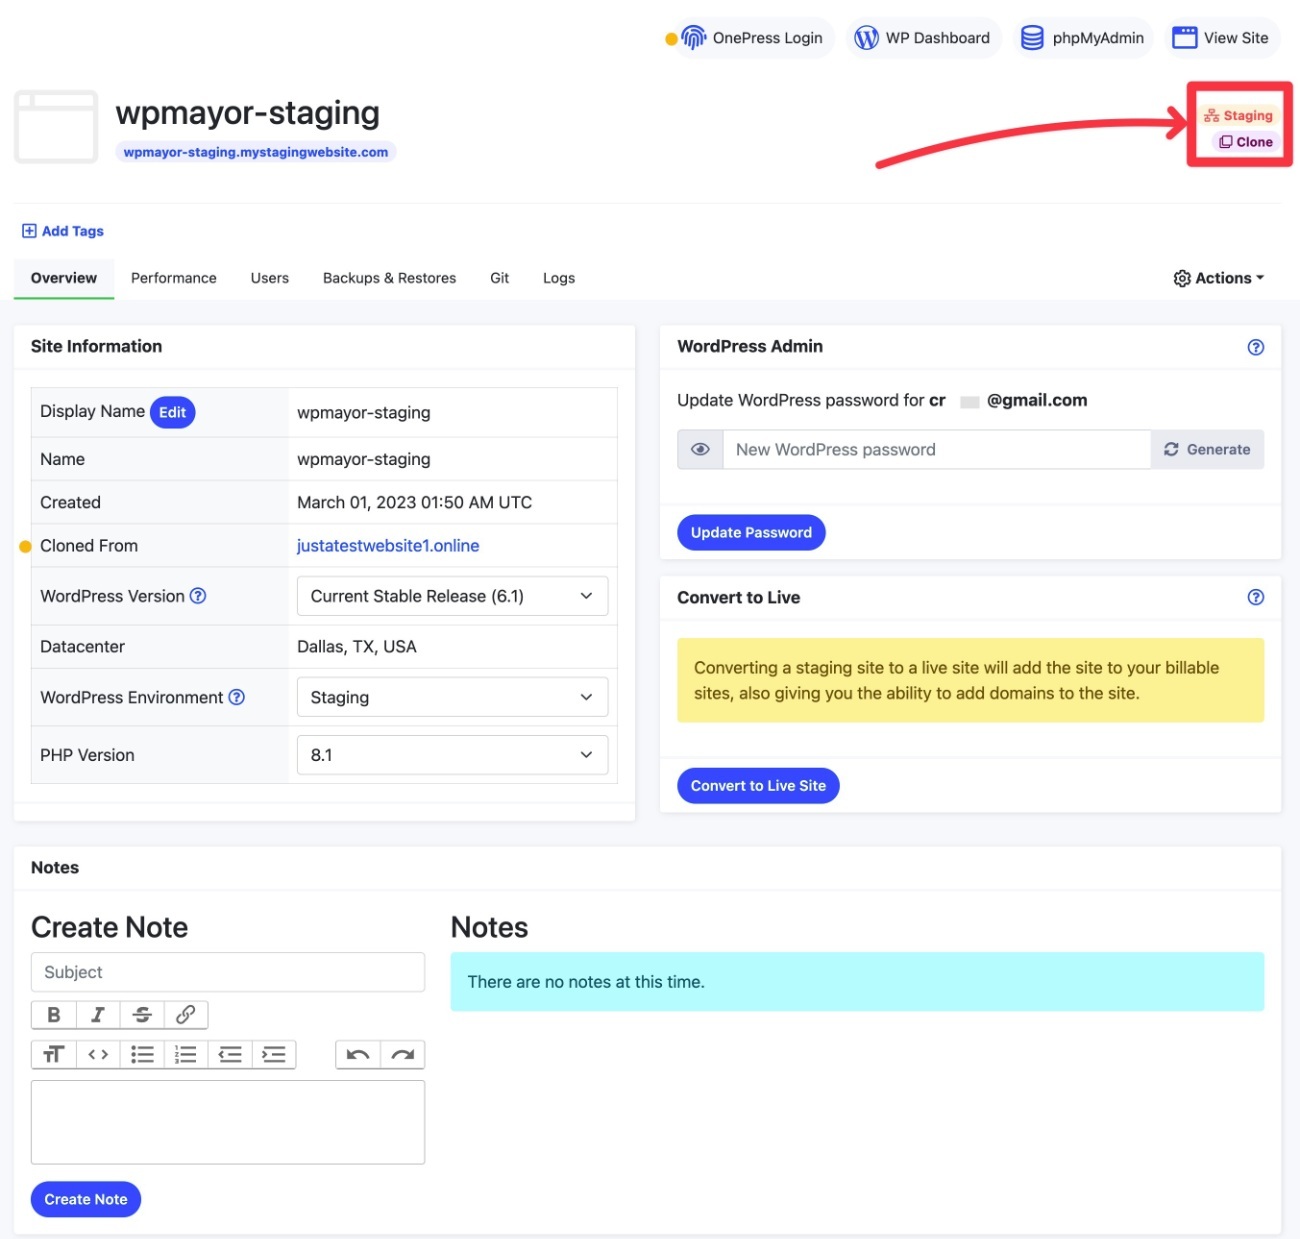Open the justatestwebsite1.online cloned-from link

388,546
